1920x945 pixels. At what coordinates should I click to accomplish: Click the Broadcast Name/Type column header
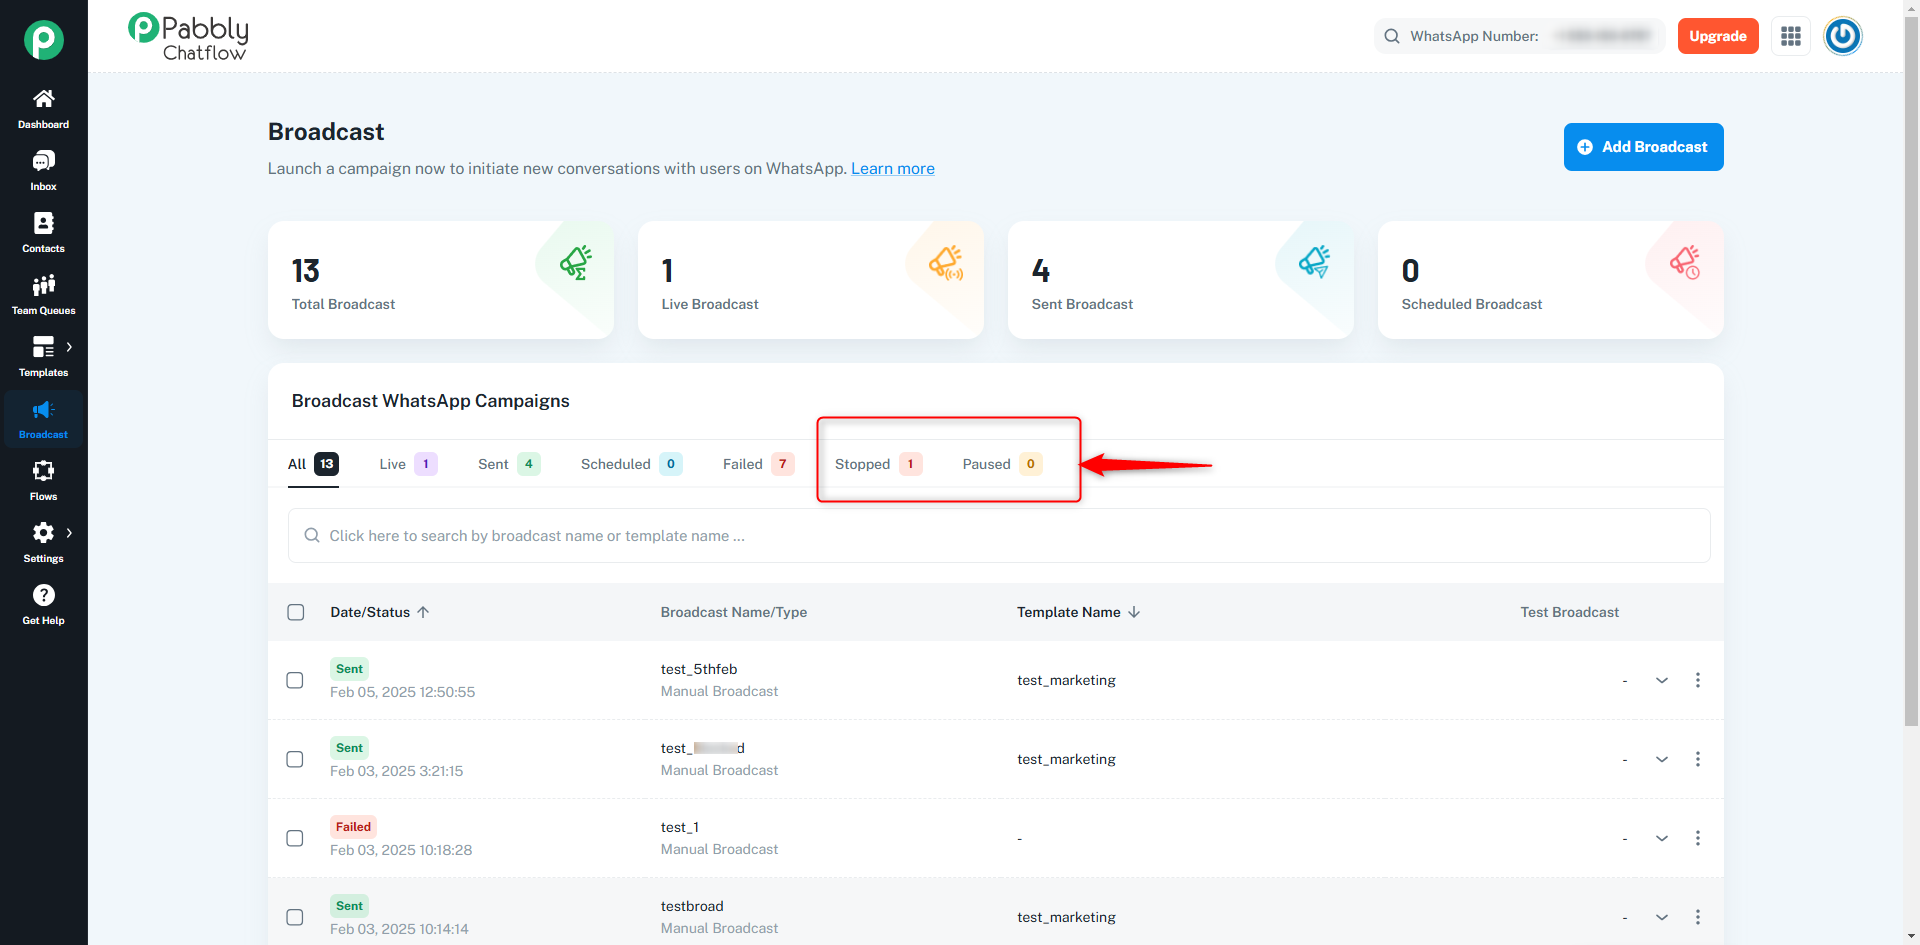click(x=733, y=612)
